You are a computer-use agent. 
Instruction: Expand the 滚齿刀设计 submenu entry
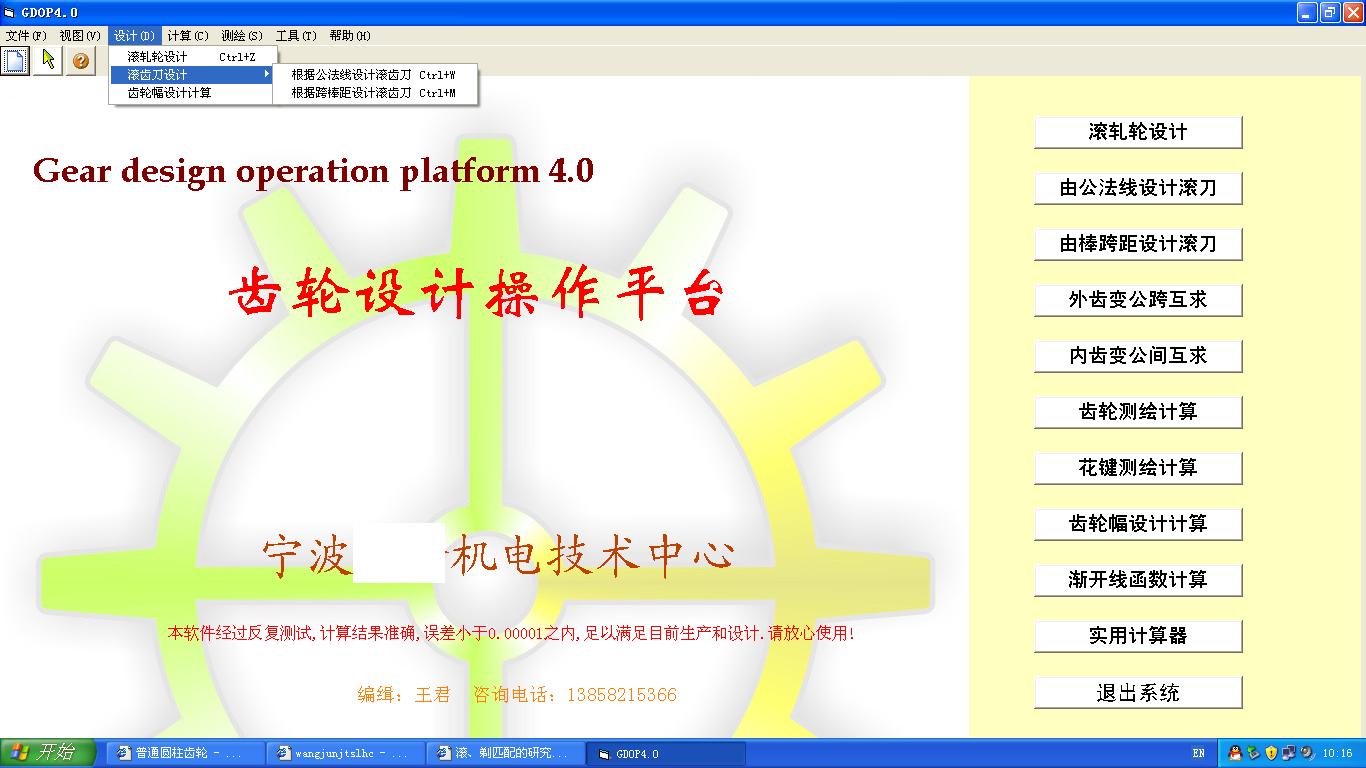coord(191,75)
